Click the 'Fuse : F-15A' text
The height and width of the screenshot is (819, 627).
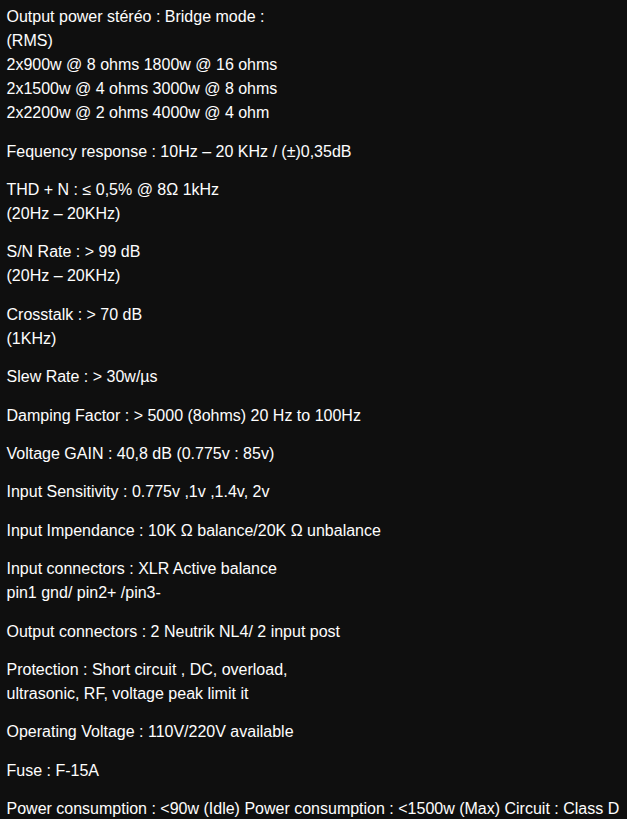(53, 770)
